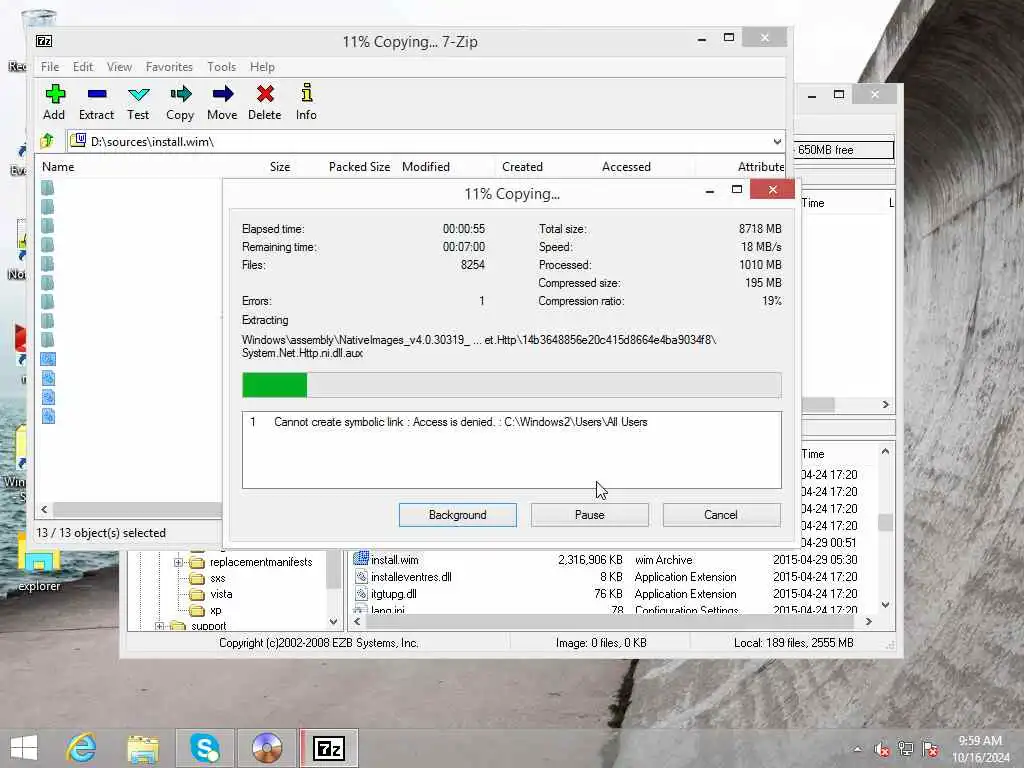Image resolution: width=1024 pixels, height=768 pixels.
Task: Cancel the copying operation
Action: pos(721,515)
